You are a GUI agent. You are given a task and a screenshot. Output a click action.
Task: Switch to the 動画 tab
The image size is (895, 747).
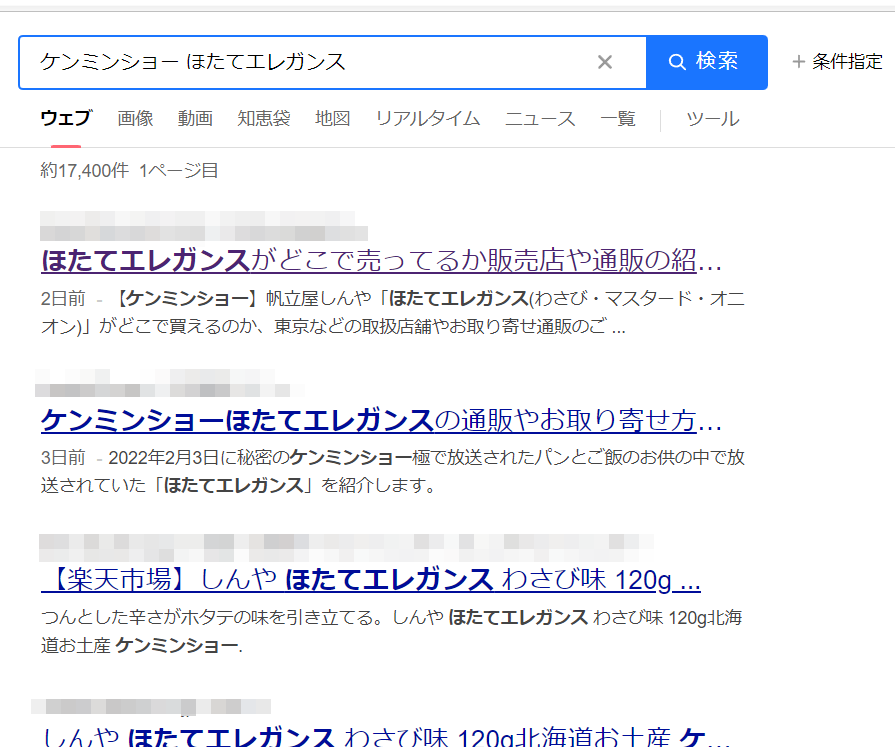coord(195,119)
